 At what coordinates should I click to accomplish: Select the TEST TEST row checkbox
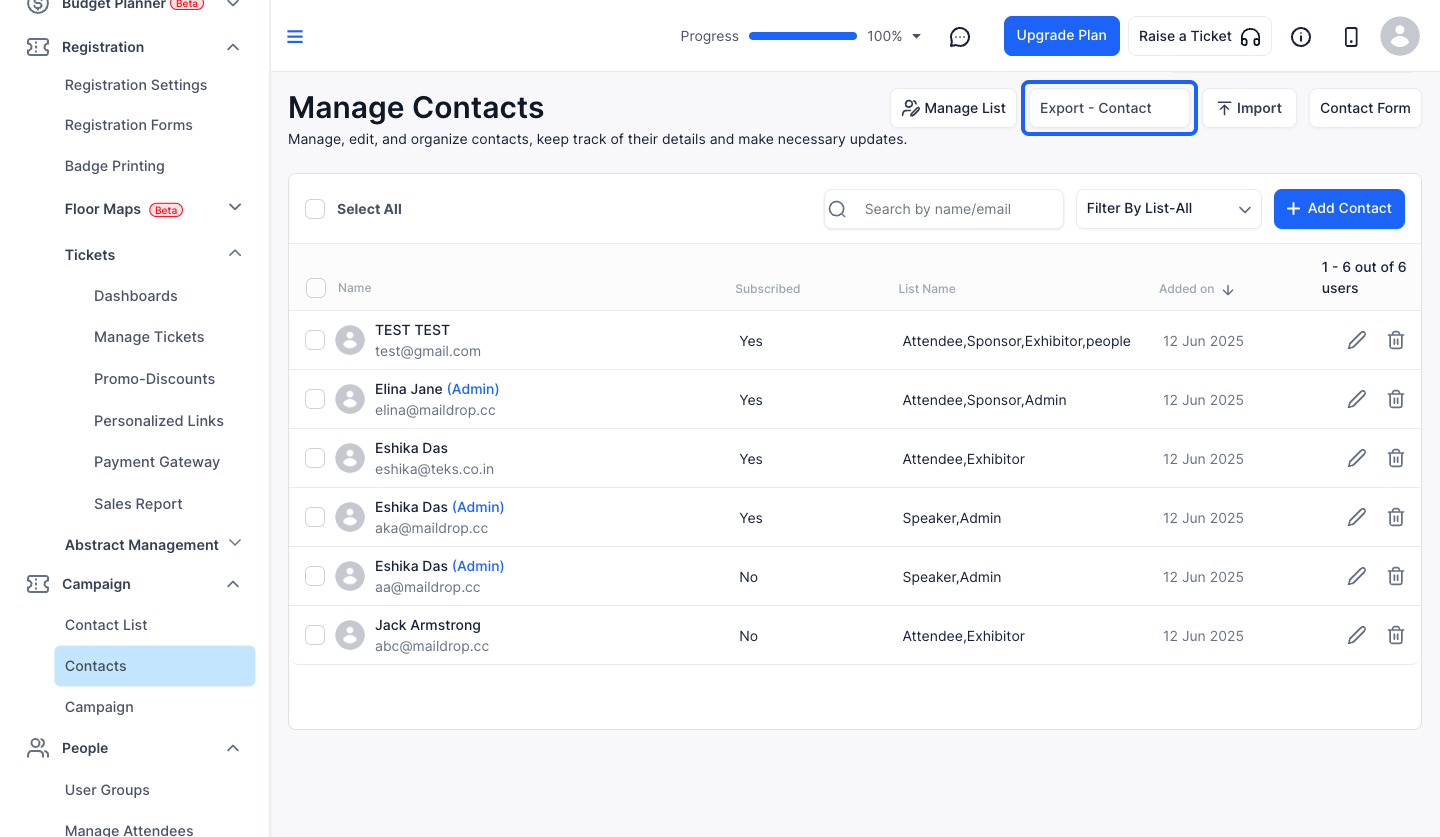[315, 340]
